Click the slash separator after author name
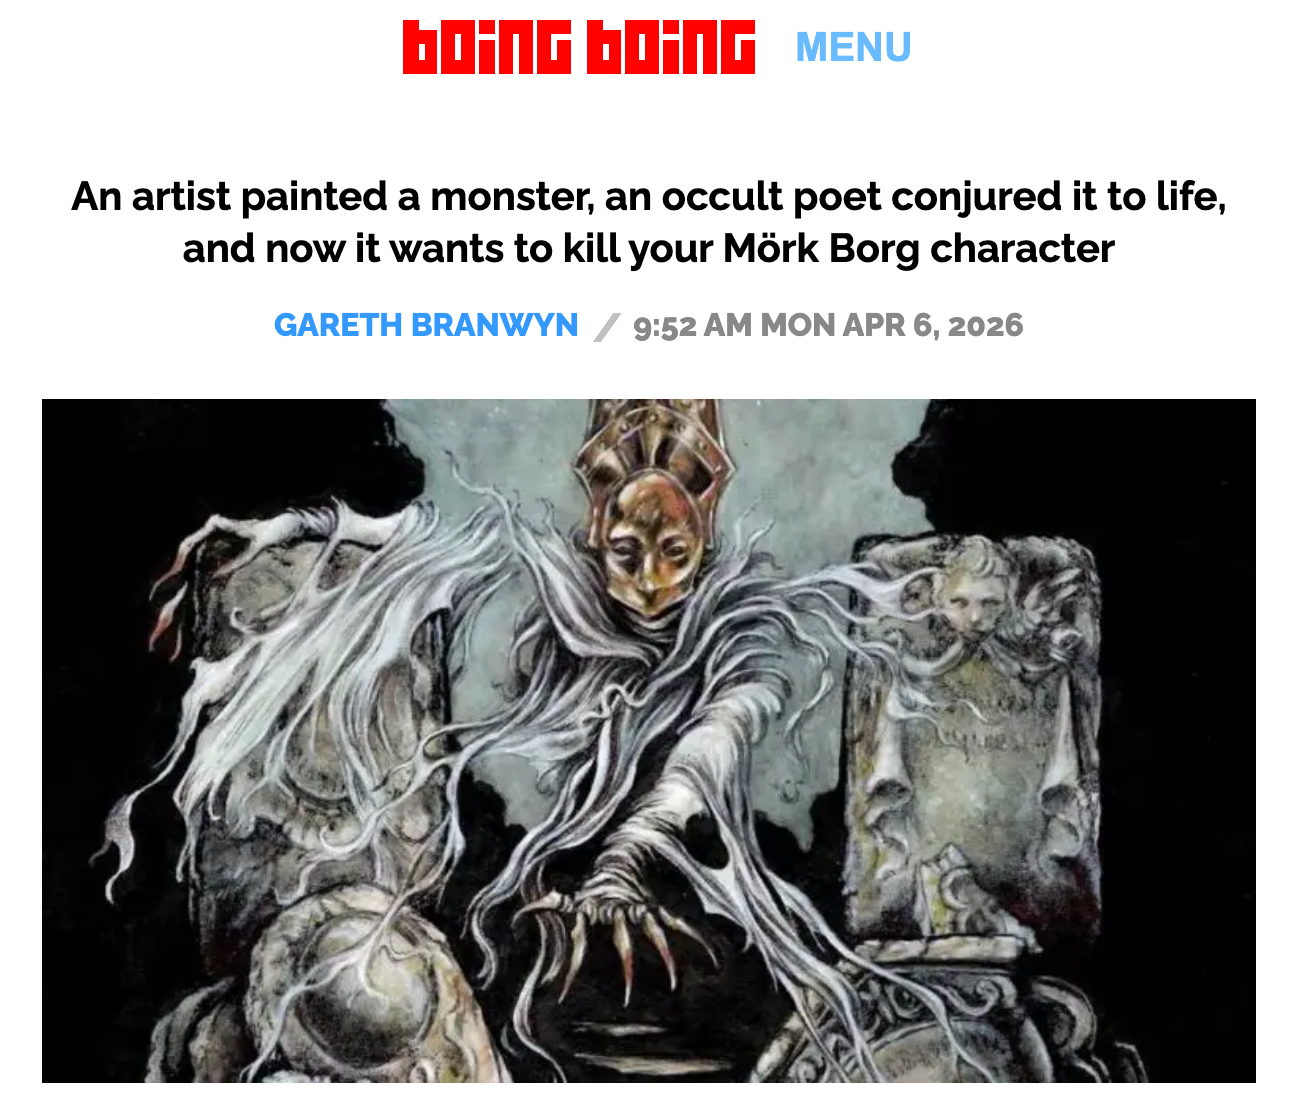This screenshot has height=1094, width=1298. click(x=606, y=326)
